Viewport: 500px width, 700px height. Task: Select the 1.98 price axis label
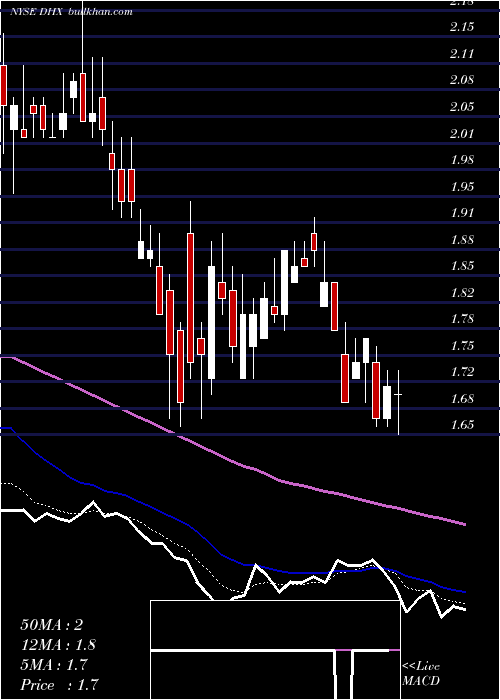pyautogui.click(x=462, y=160)
